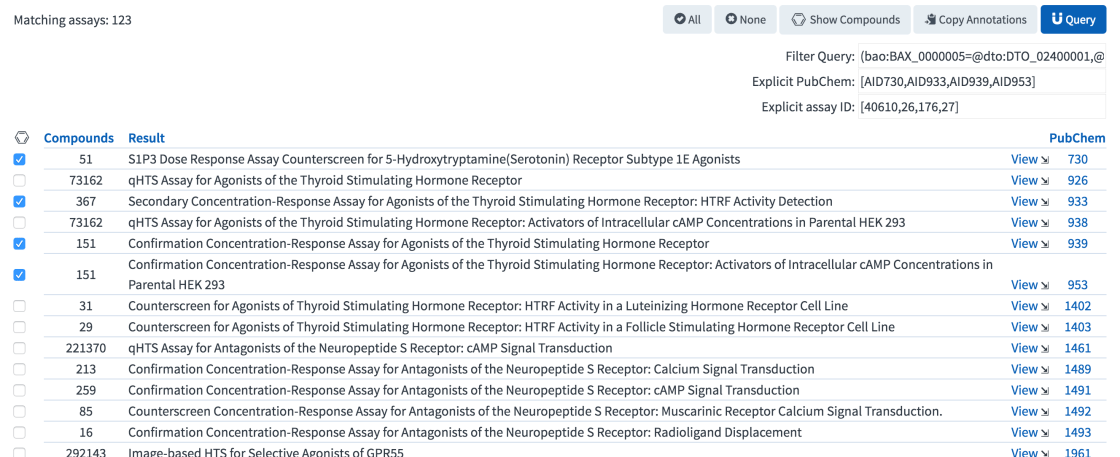Uncheck the S1P3 Dose Response Assay checkbox
1120x457 pixels.
pos(19,160)
